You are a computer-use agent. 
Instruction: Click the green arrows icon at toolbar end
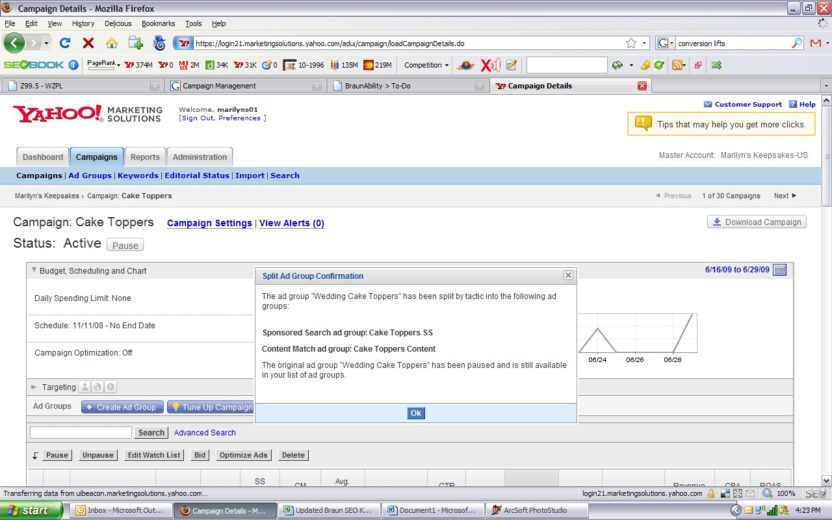point(716,65)
